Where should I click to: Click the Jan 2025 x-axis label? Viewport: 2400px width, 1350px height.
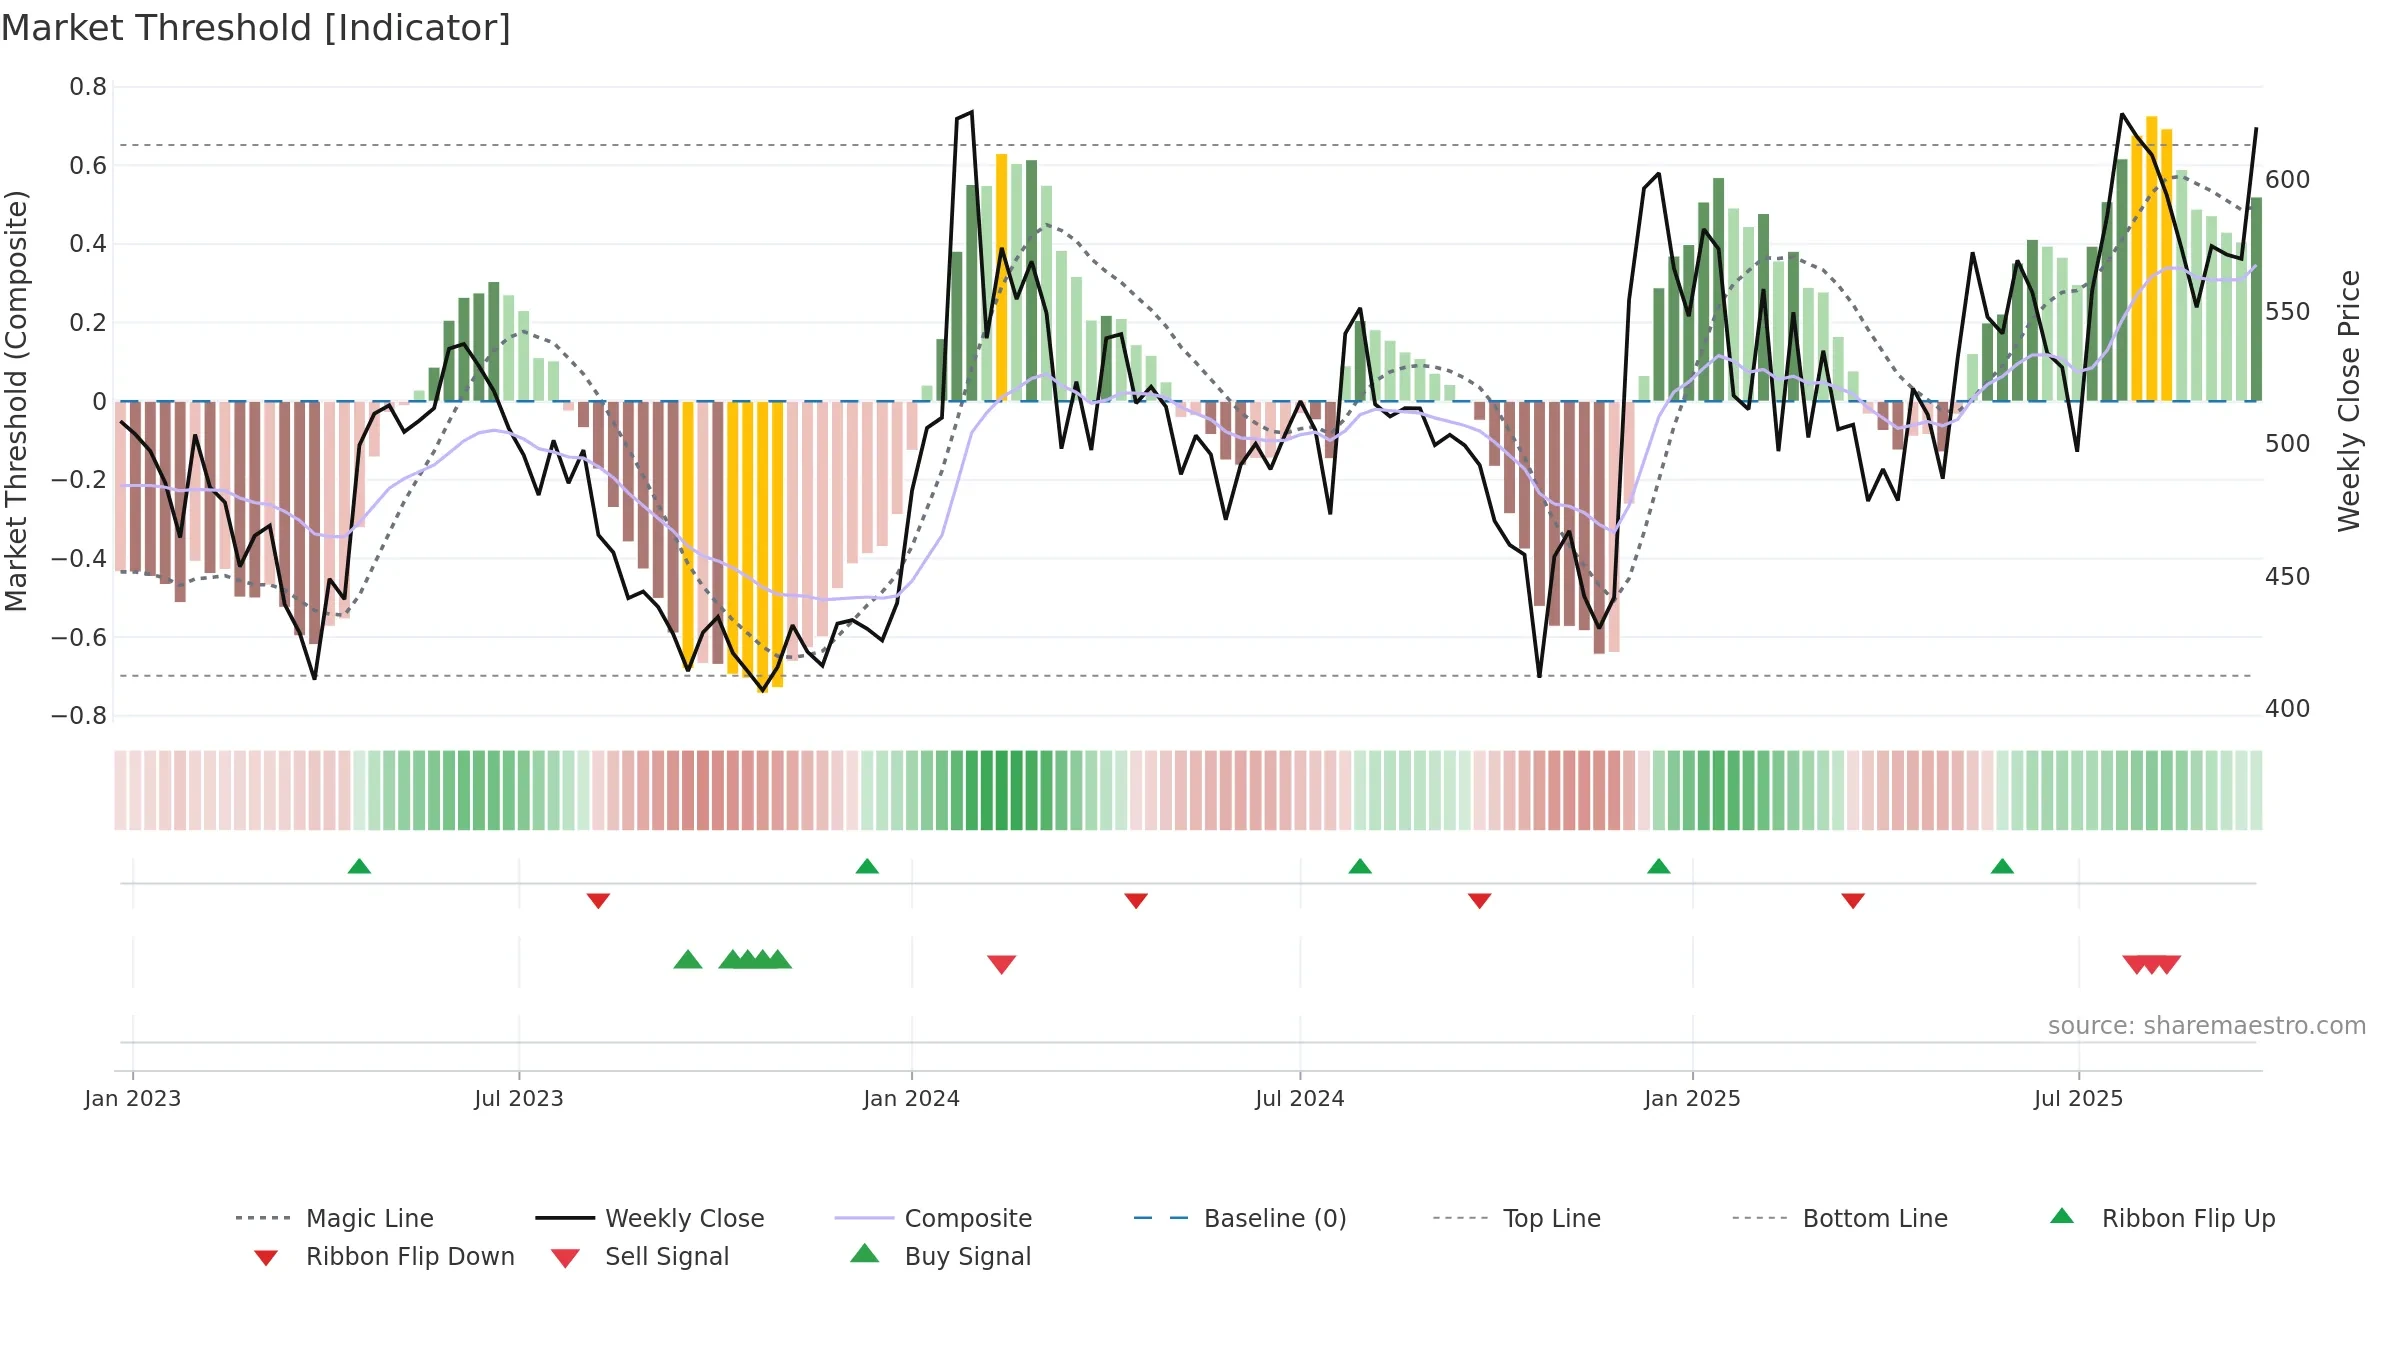[1693, 1098]
